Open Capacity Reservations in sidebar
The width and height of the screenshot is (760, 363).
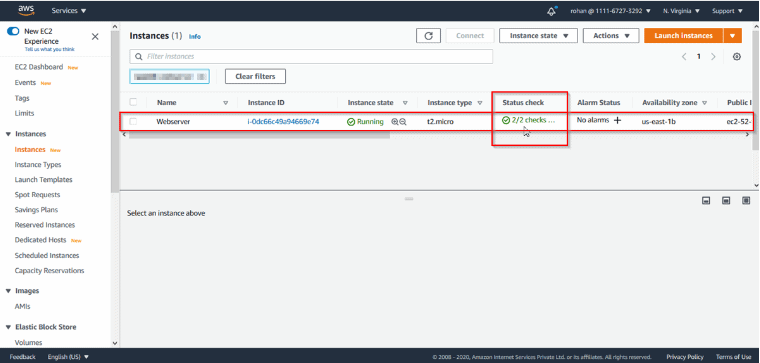pos(49,270)
